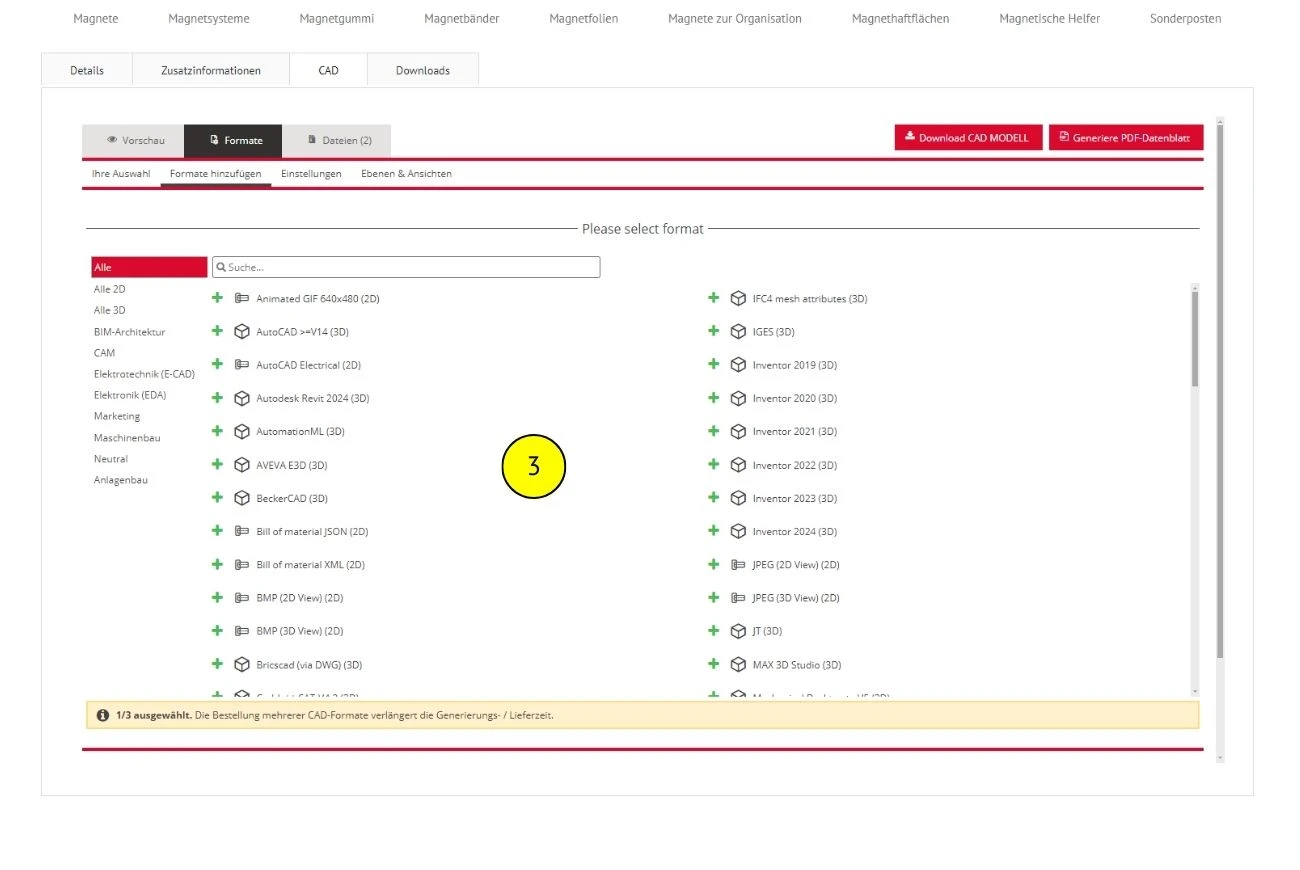Open Magnetfolien in the top navigation
Viewport: 1300px width, 870px height.
pyautogui.click(x=583, y=19)
